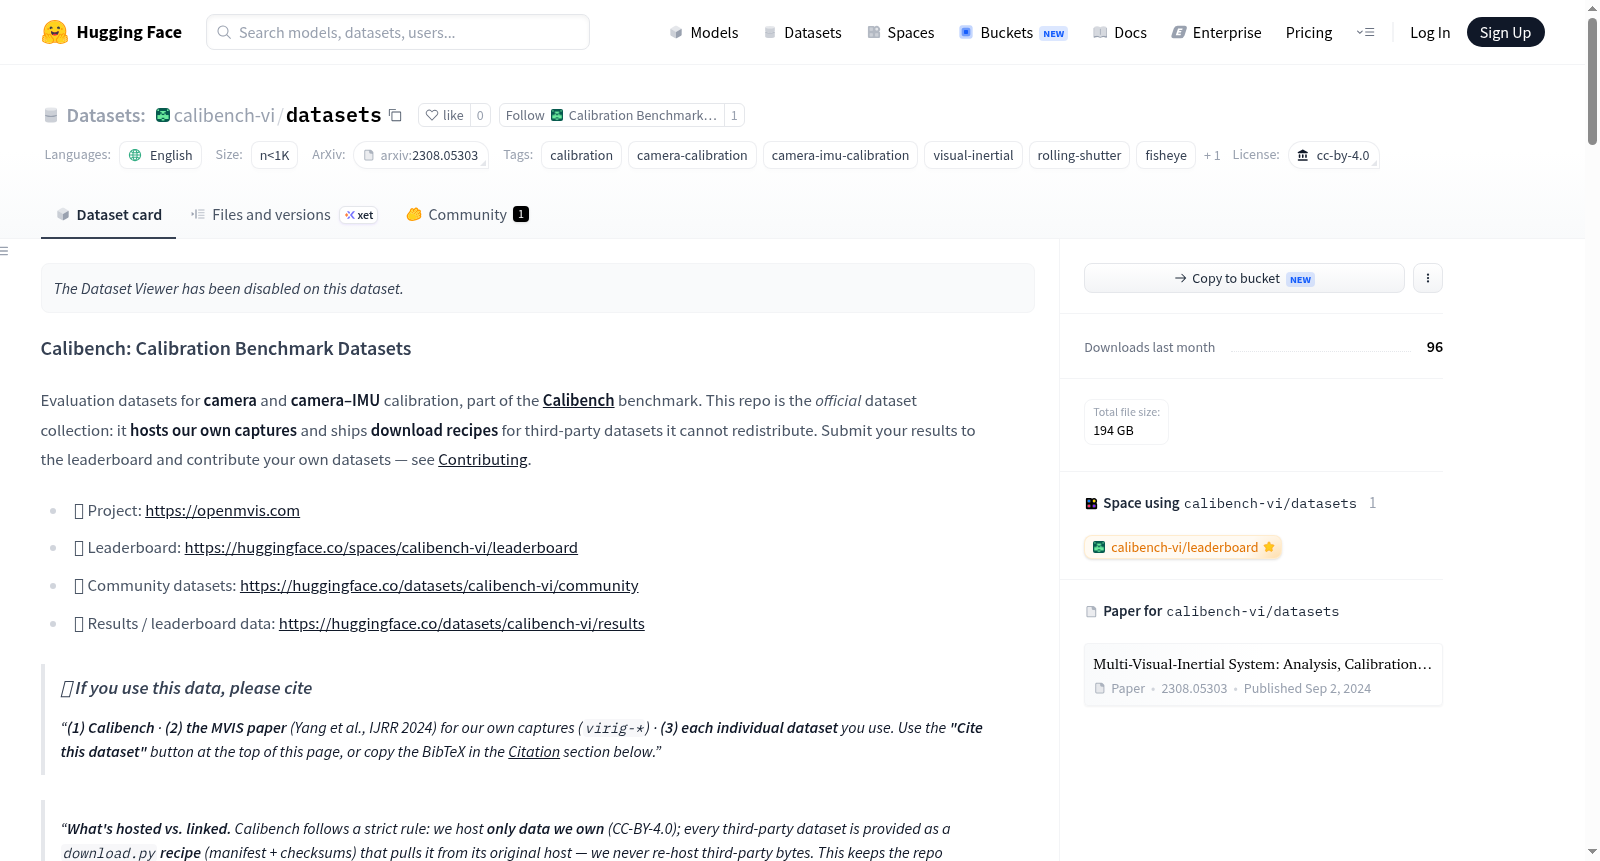Click the arxiv:2308.05303 tag
The height and width of the screenshot is (861, 1600).
[x=421, y=155]
